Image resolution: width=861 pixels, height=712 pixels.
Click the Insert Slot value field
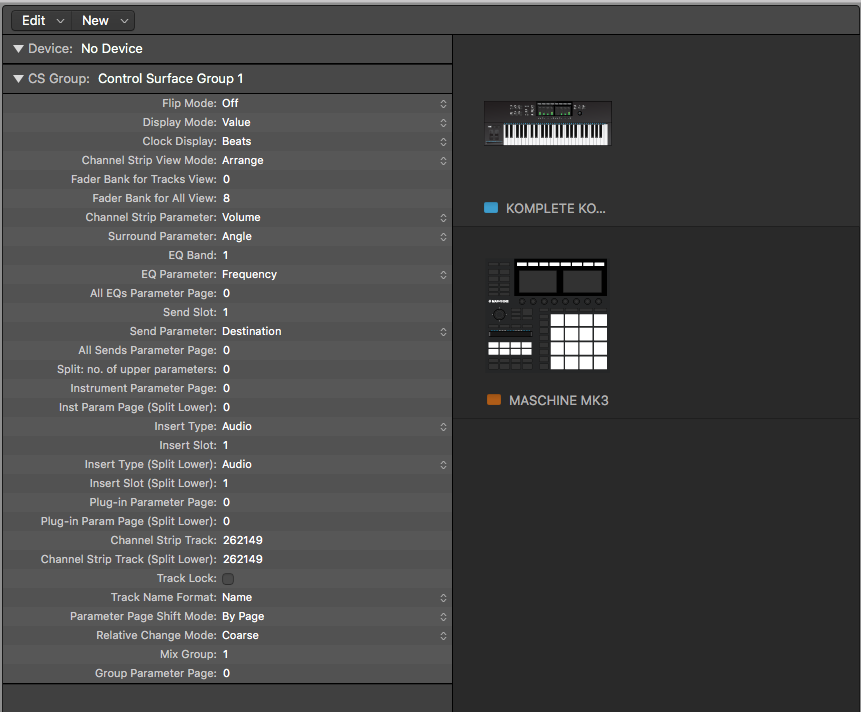(225, 445)
